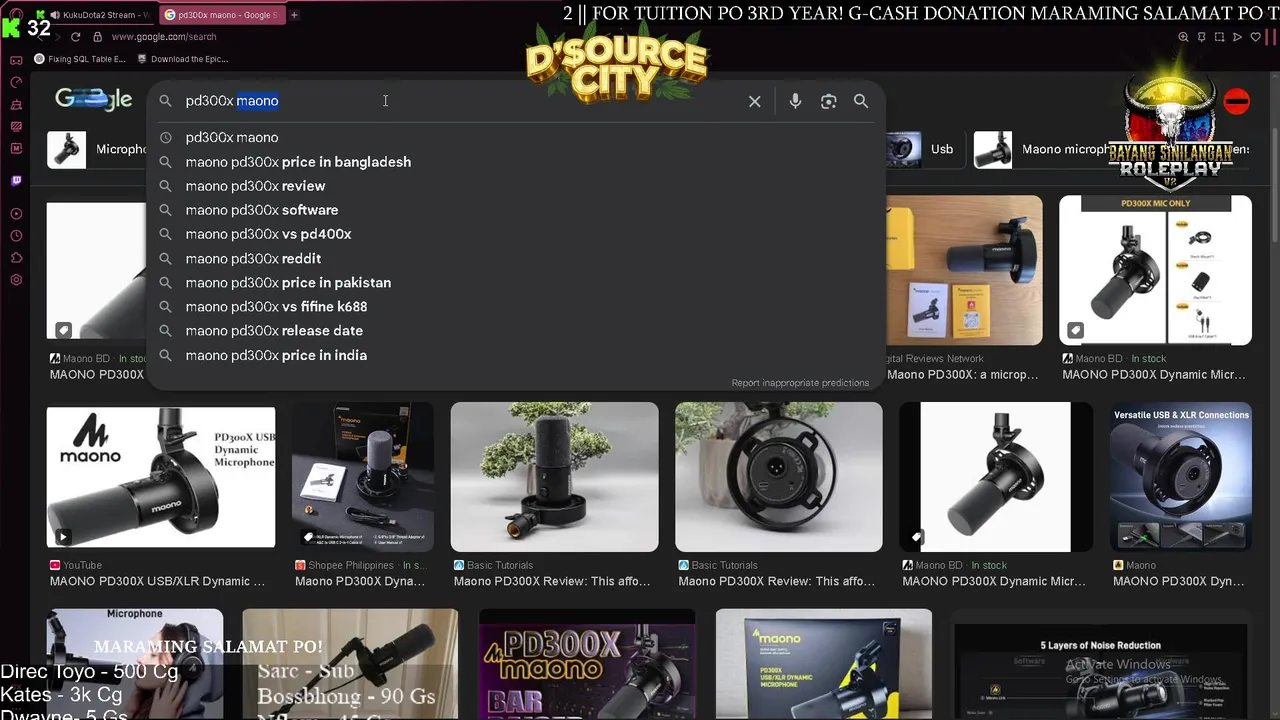Open the 'PD300X MIC ONLY' image result
1280x720 pixels.
tap(1155, 270)
